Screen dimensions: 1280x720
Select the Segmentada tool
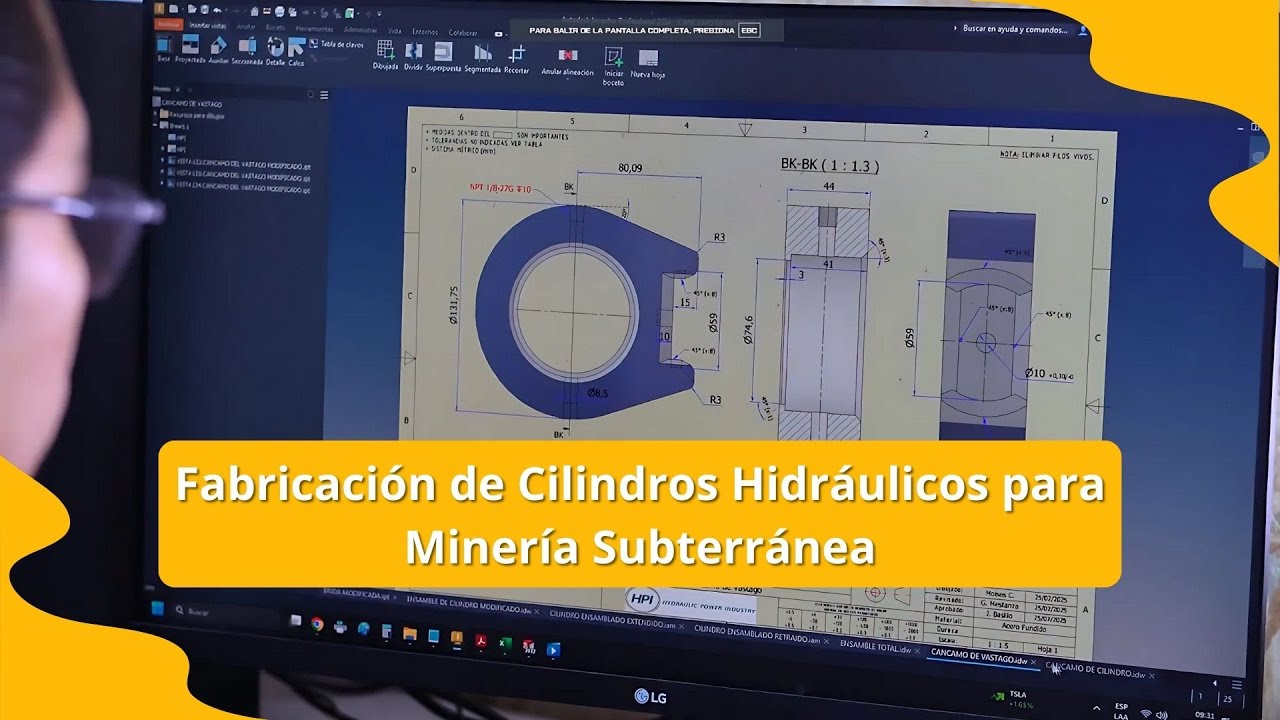point(482,58)
